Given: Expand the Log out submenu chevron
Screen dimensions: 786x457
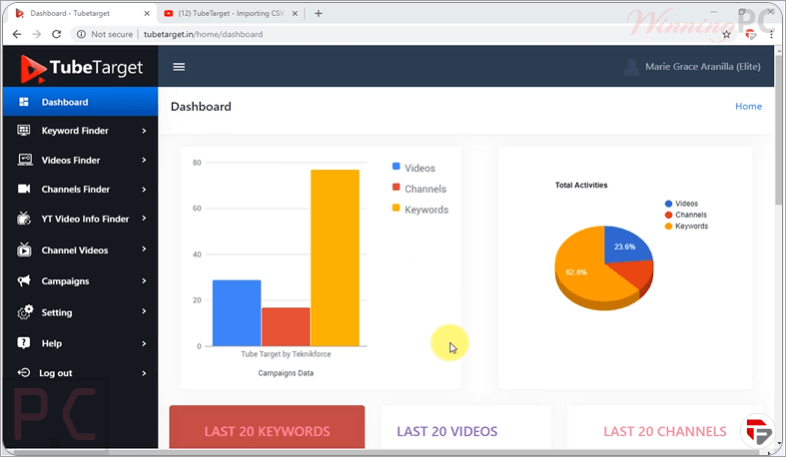Looking at the screenshot, I should pos(144,373).
